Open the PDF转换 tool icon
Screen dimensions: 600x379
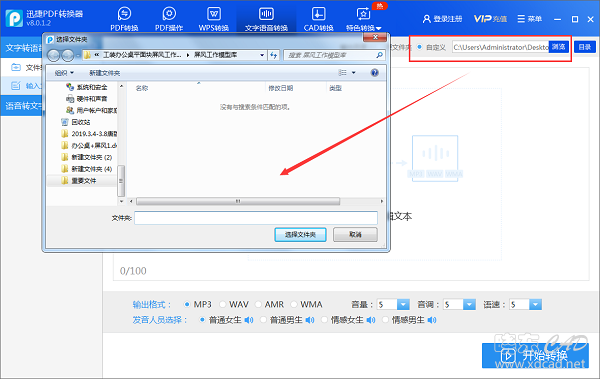124,14
